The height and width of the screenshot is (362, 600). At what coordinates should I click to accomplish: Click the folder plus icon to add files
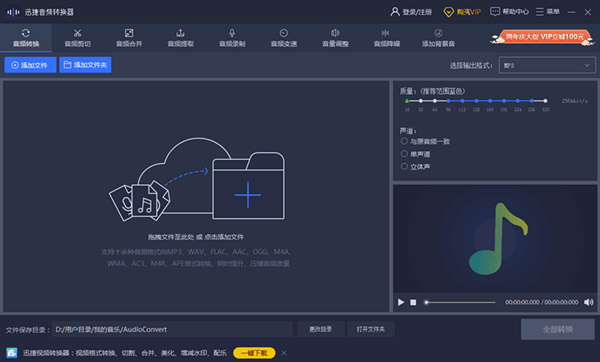[248, 186]
